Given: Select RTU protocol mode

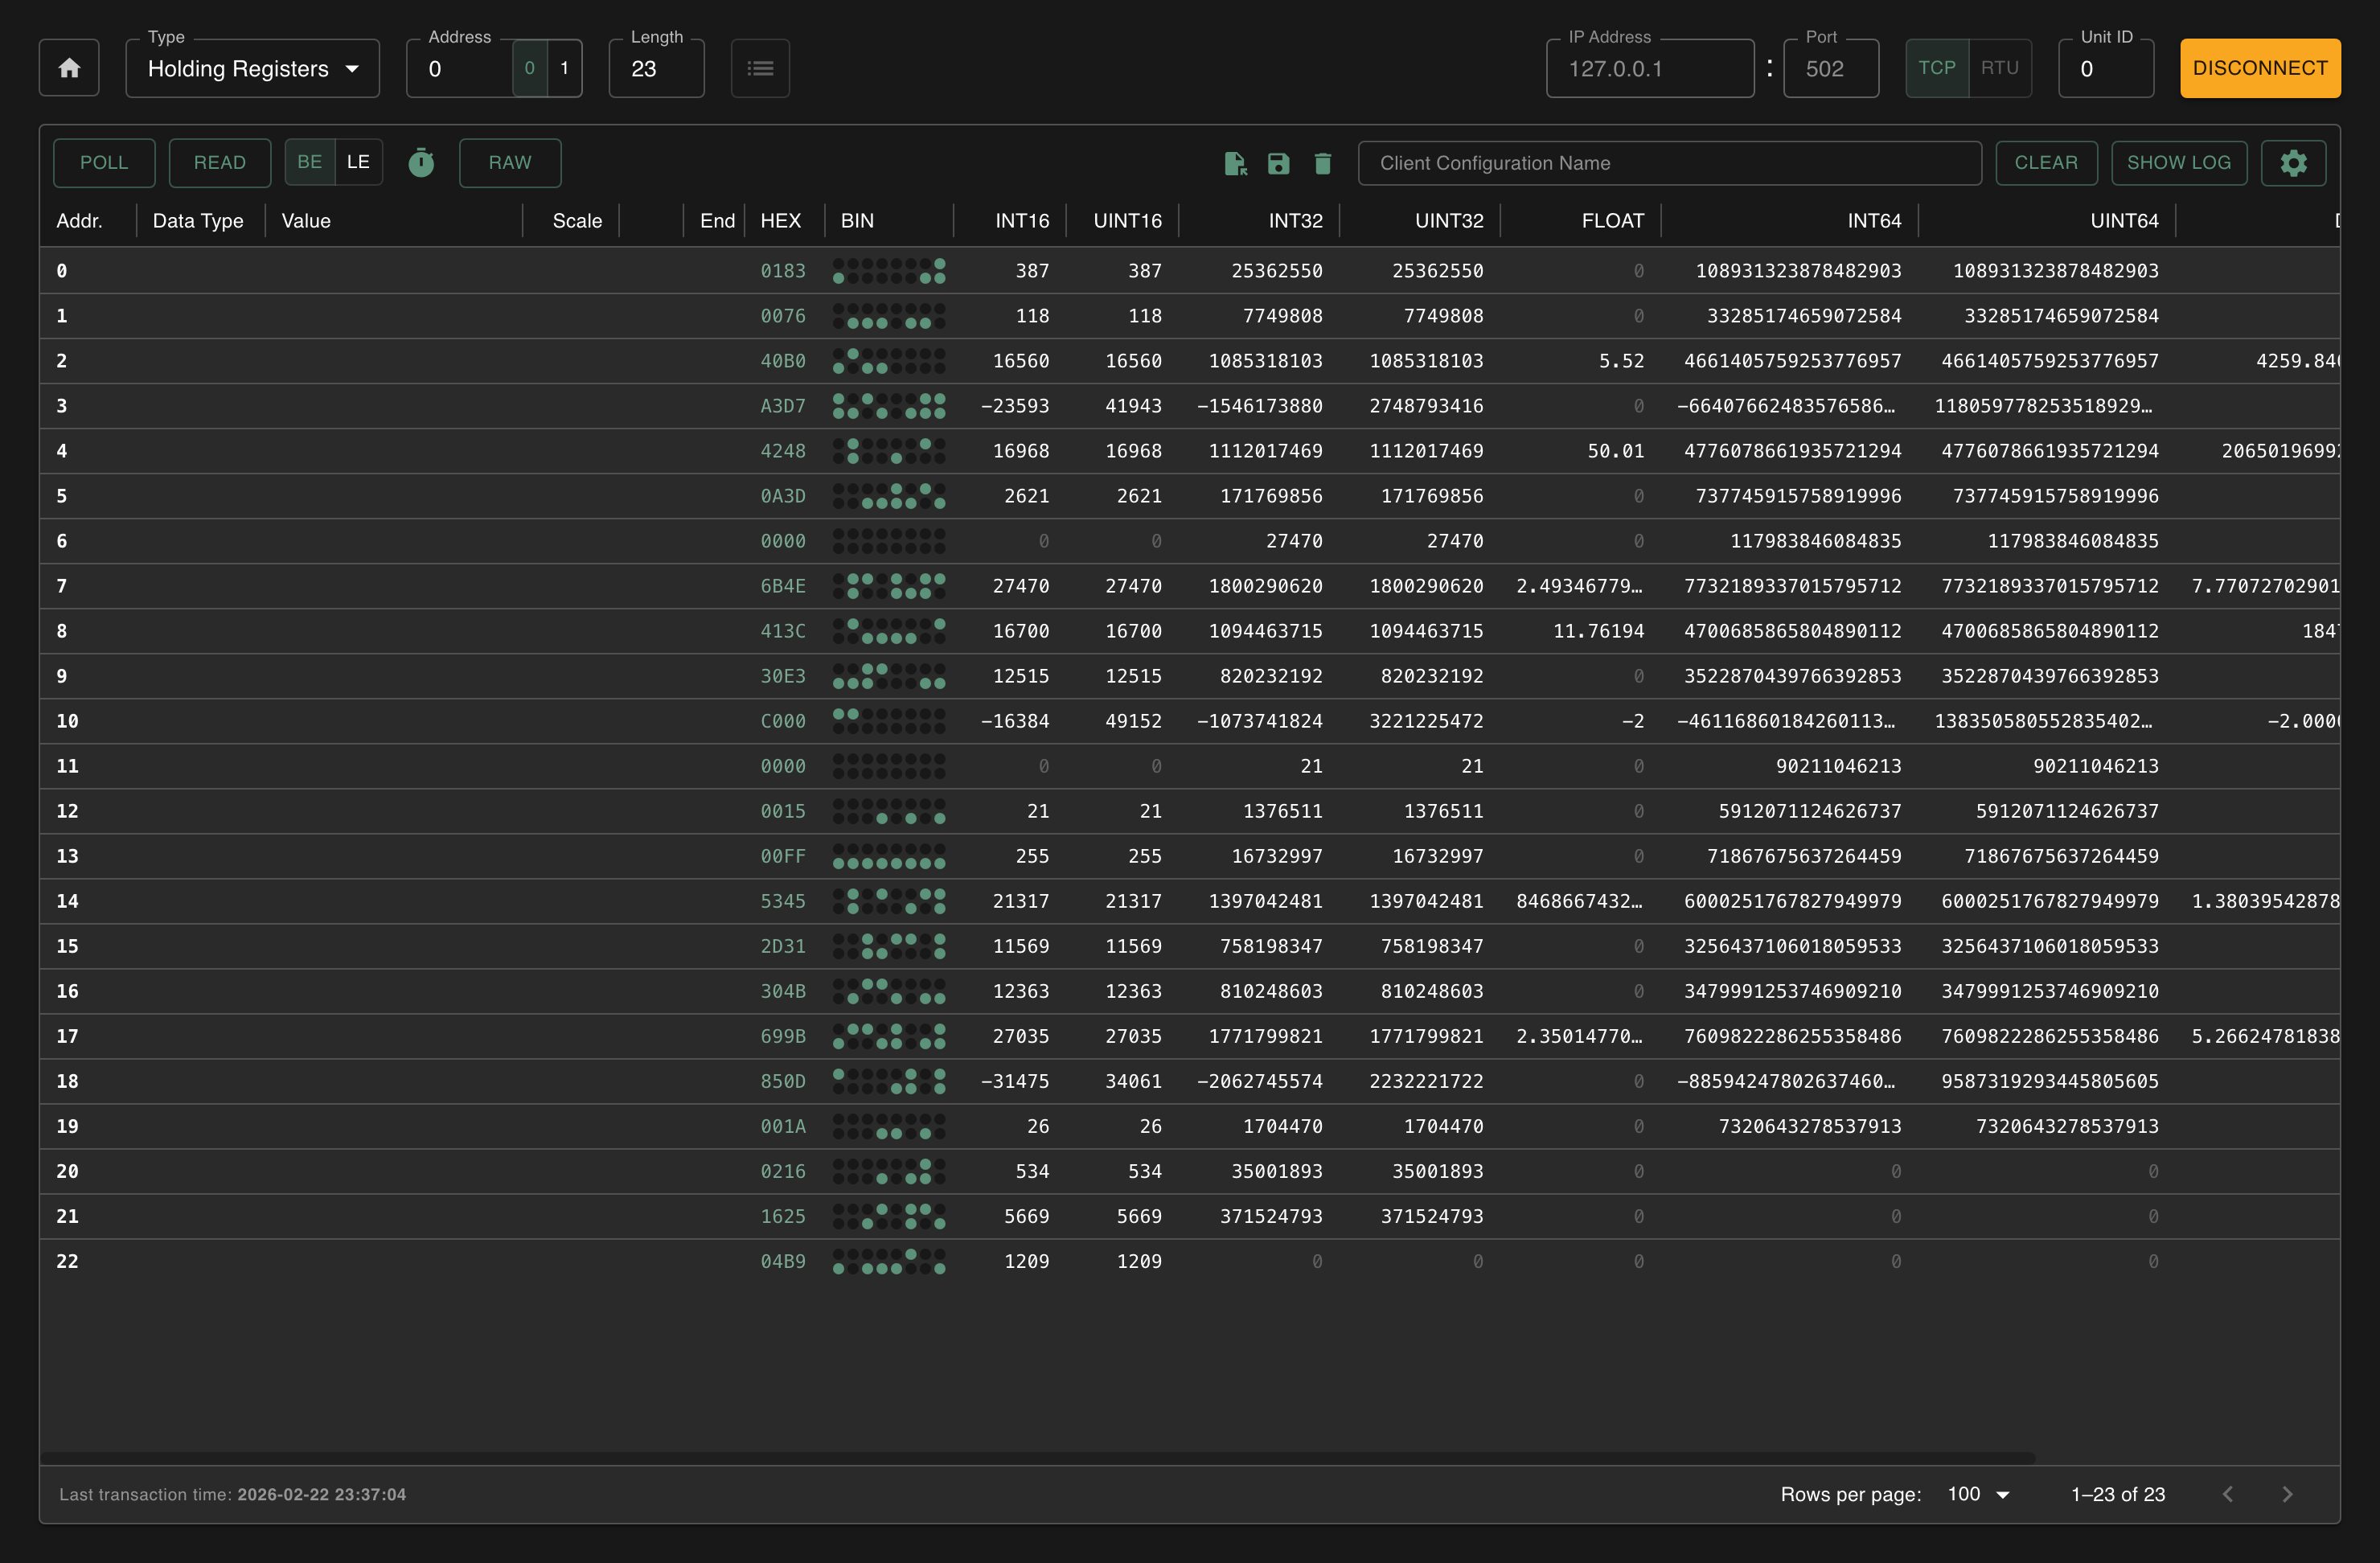Looking at the screenshot, I should coord(1999,68).
